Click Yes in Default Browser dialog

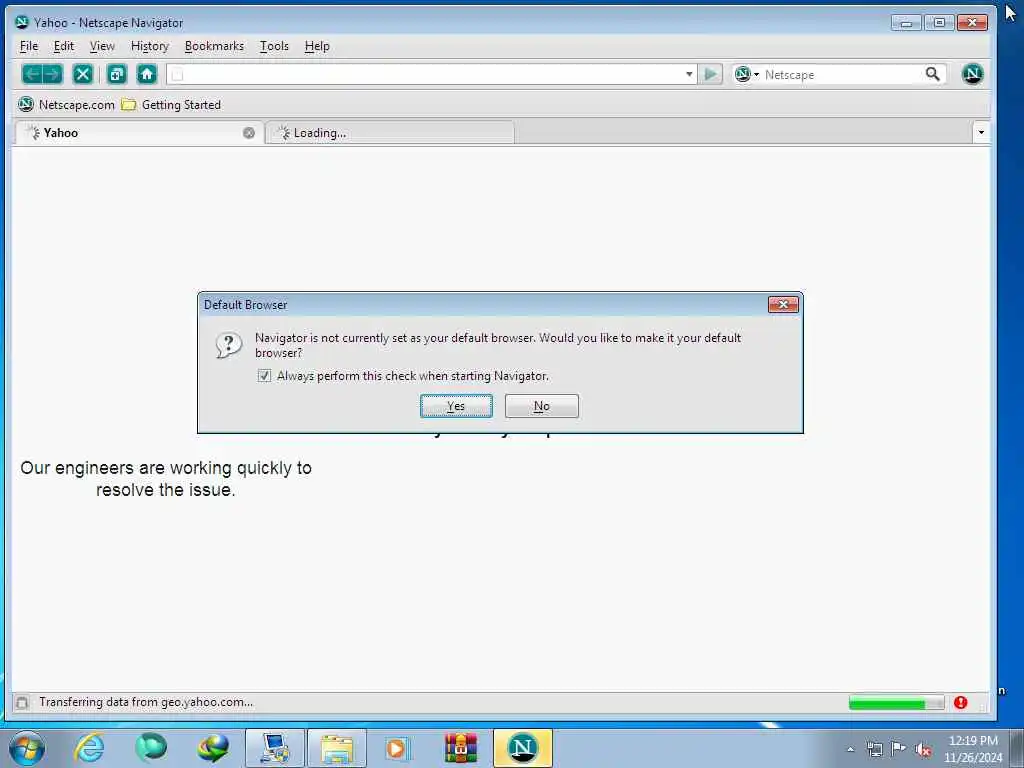coord(456,406)
